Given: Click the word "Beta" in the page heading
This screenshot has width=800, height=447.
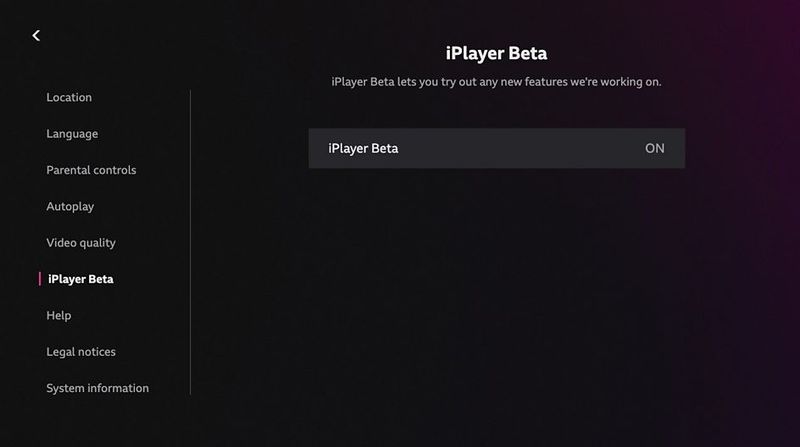Looking at the screenshot, I should (x=527, y=53).
